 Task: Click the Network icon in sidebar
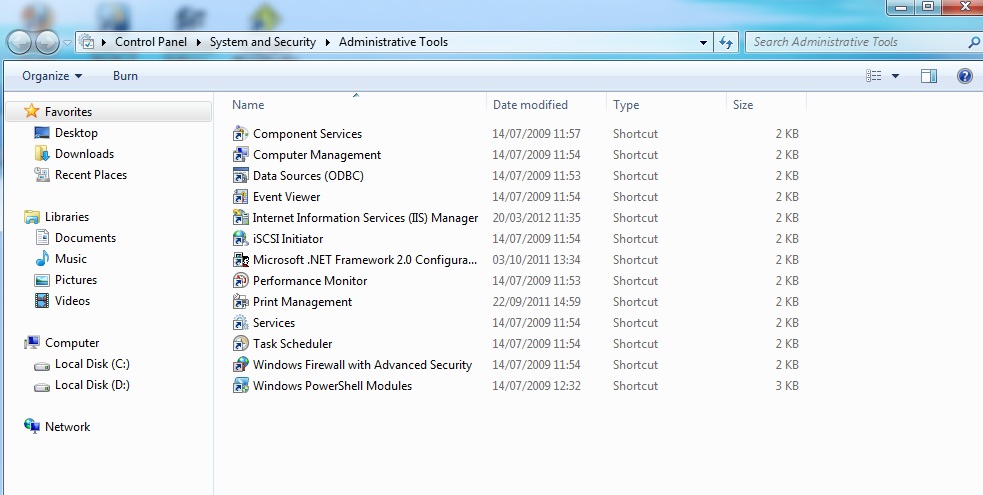click(32, 426)
